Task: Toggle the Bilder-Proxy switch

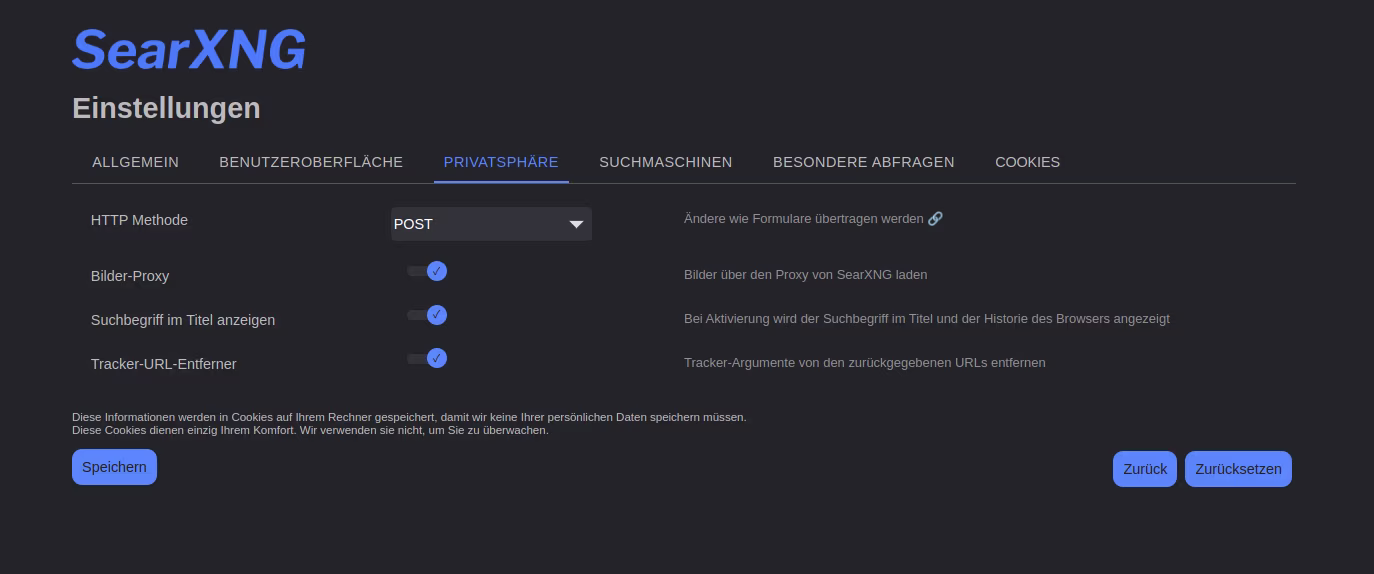Action: coord(427,271)
